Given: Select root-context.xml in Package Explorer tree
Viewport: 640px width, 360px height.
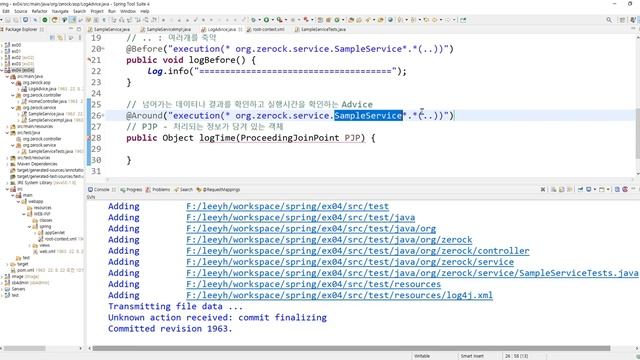Looking at the screenshot, I should [60, 239].
